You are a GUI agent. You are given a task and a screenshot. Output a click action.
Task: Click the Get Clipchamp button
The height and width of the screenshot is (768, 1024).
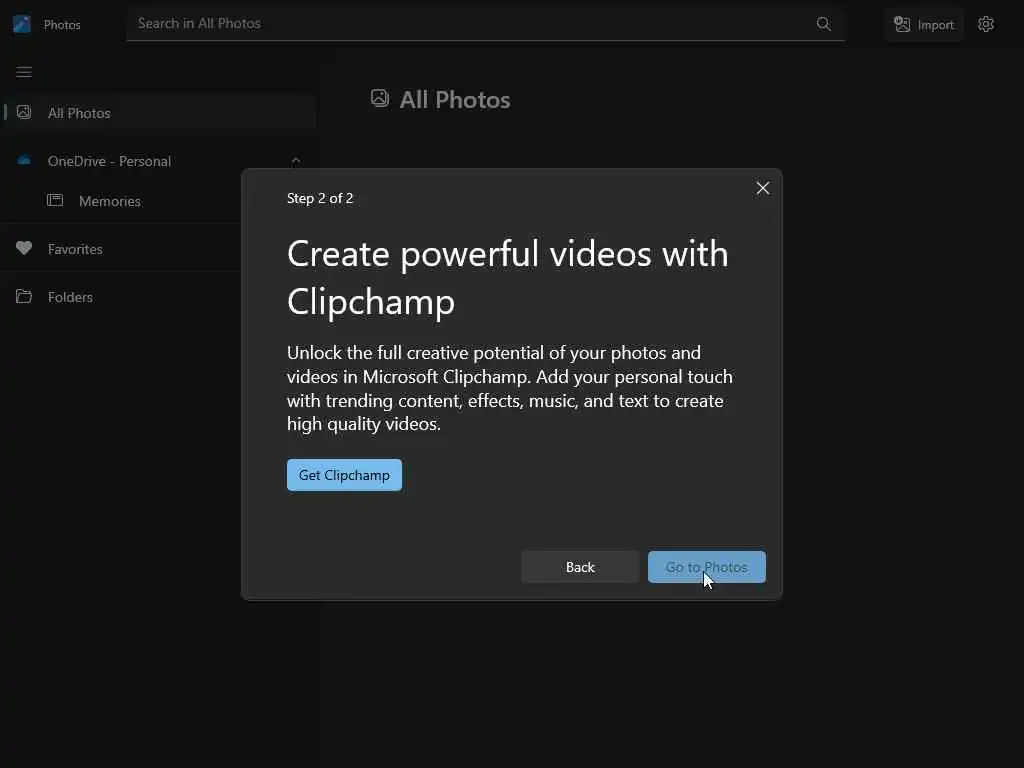click(x=344, y=475)
